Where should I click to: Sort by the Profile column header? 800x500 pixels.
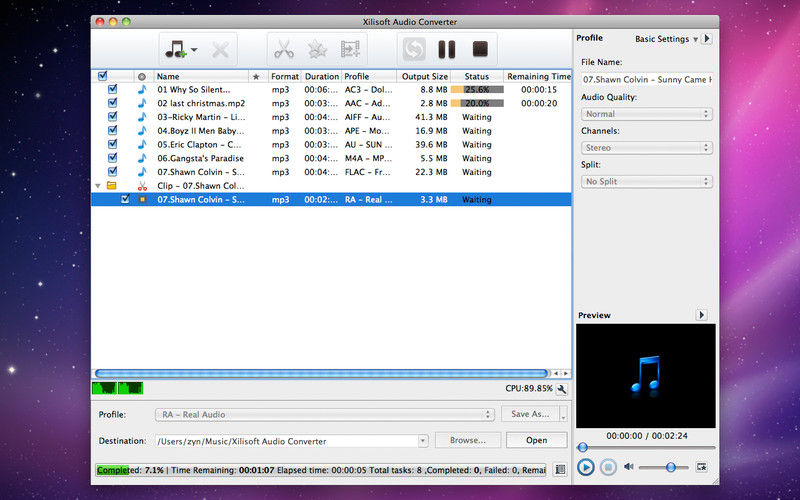(x=369, y=76)
